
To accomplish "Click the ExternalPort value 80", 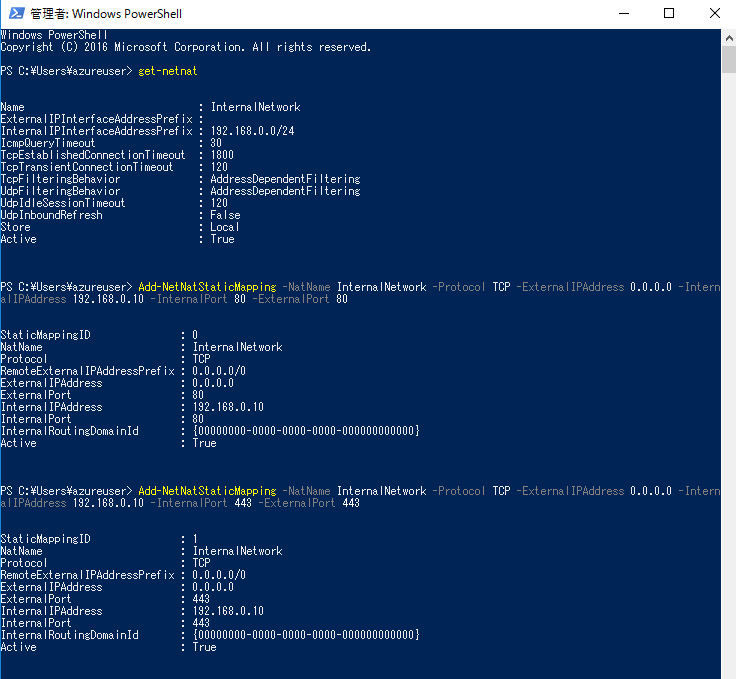I will tap(198, 395).
